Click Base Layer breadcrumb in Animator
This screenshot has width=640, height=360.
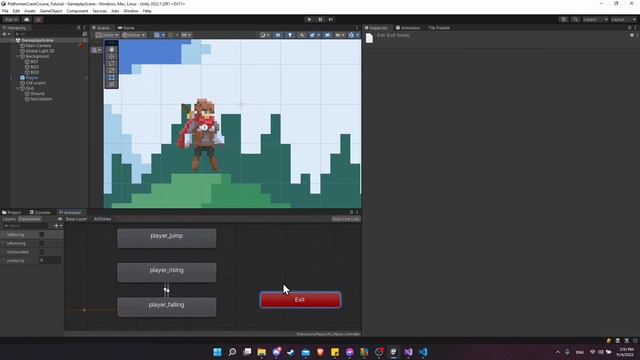pyautogui.click(x=76, y=219)
